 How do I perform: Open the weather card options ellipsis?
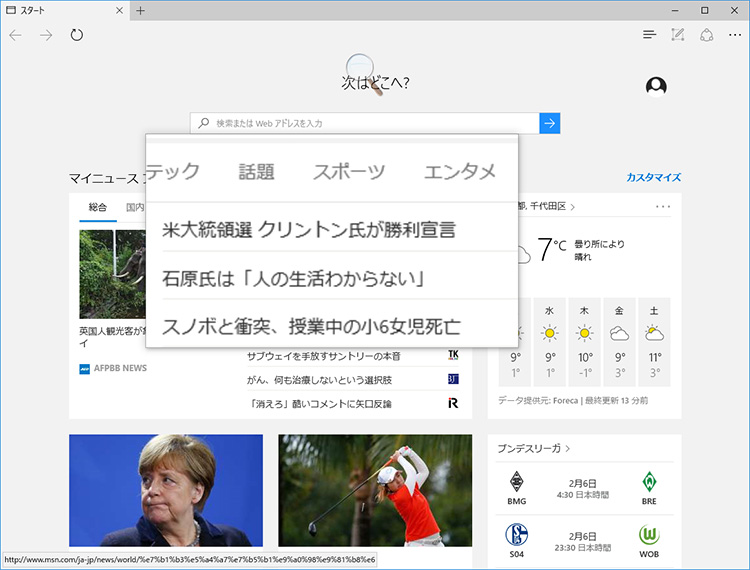(663, 206)
